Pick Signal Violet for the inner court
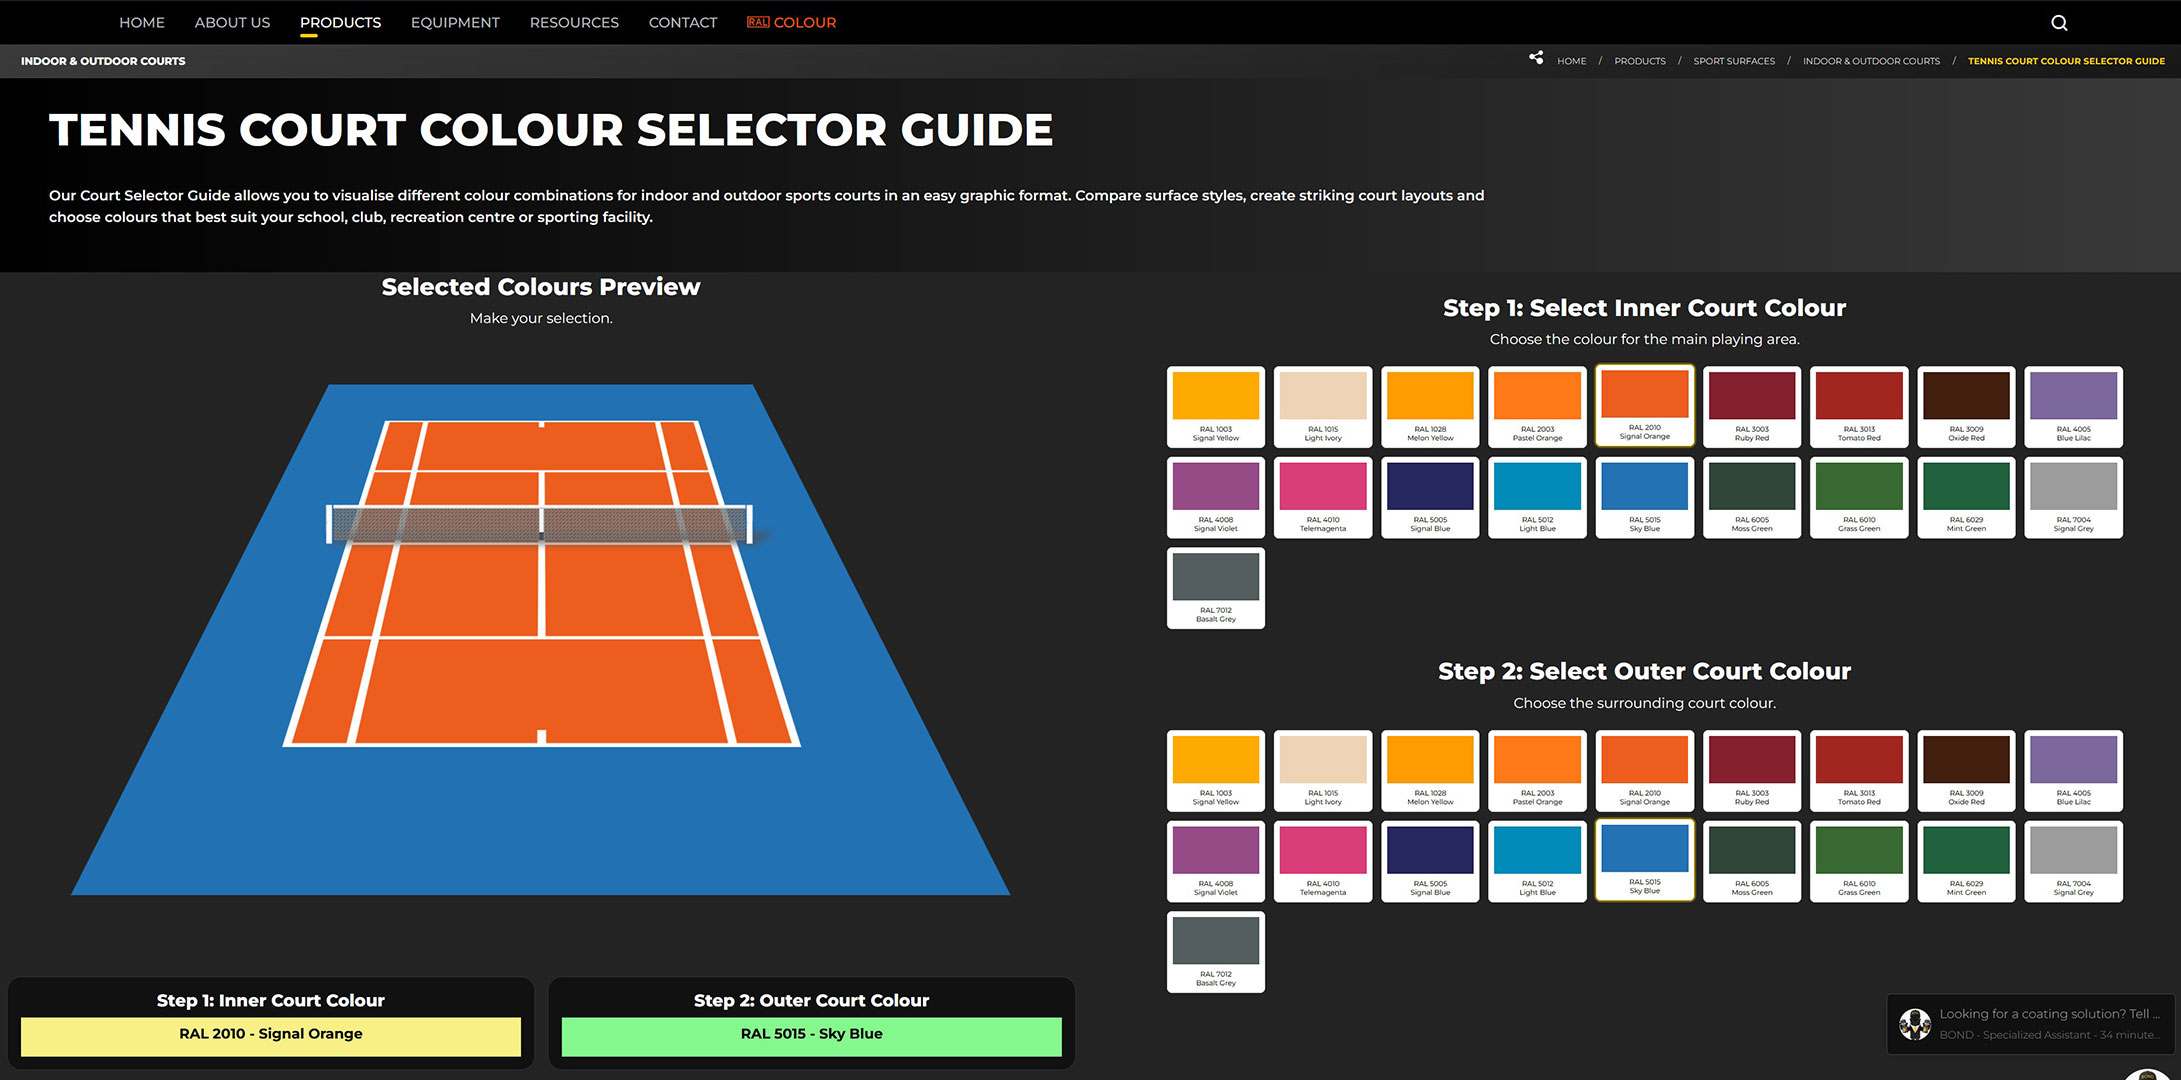The width and height of the screenshot is (2181, 1080). 1216,498
